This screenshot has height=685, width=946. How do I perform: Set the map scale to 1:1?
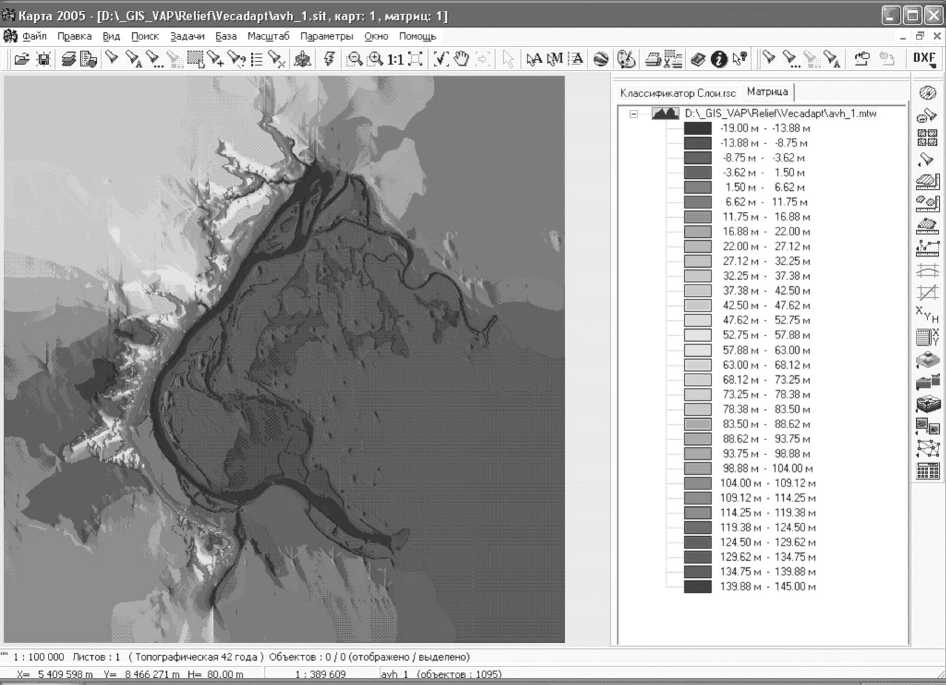coord(396,59)
